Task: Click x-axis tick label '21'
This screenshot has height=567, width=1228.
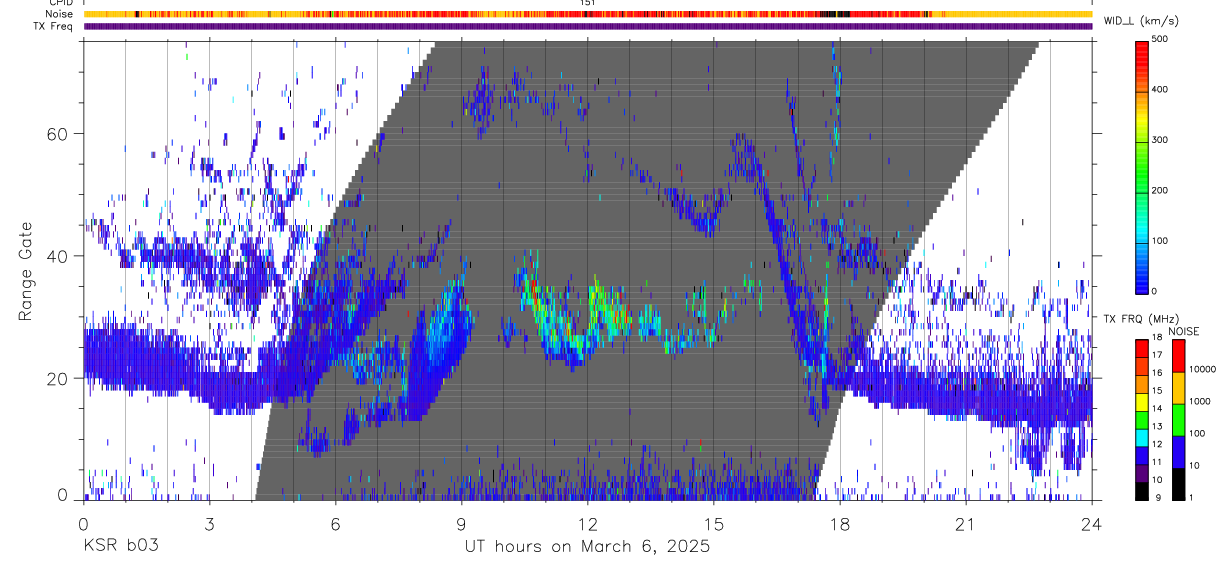Action: tap(966, 524)
